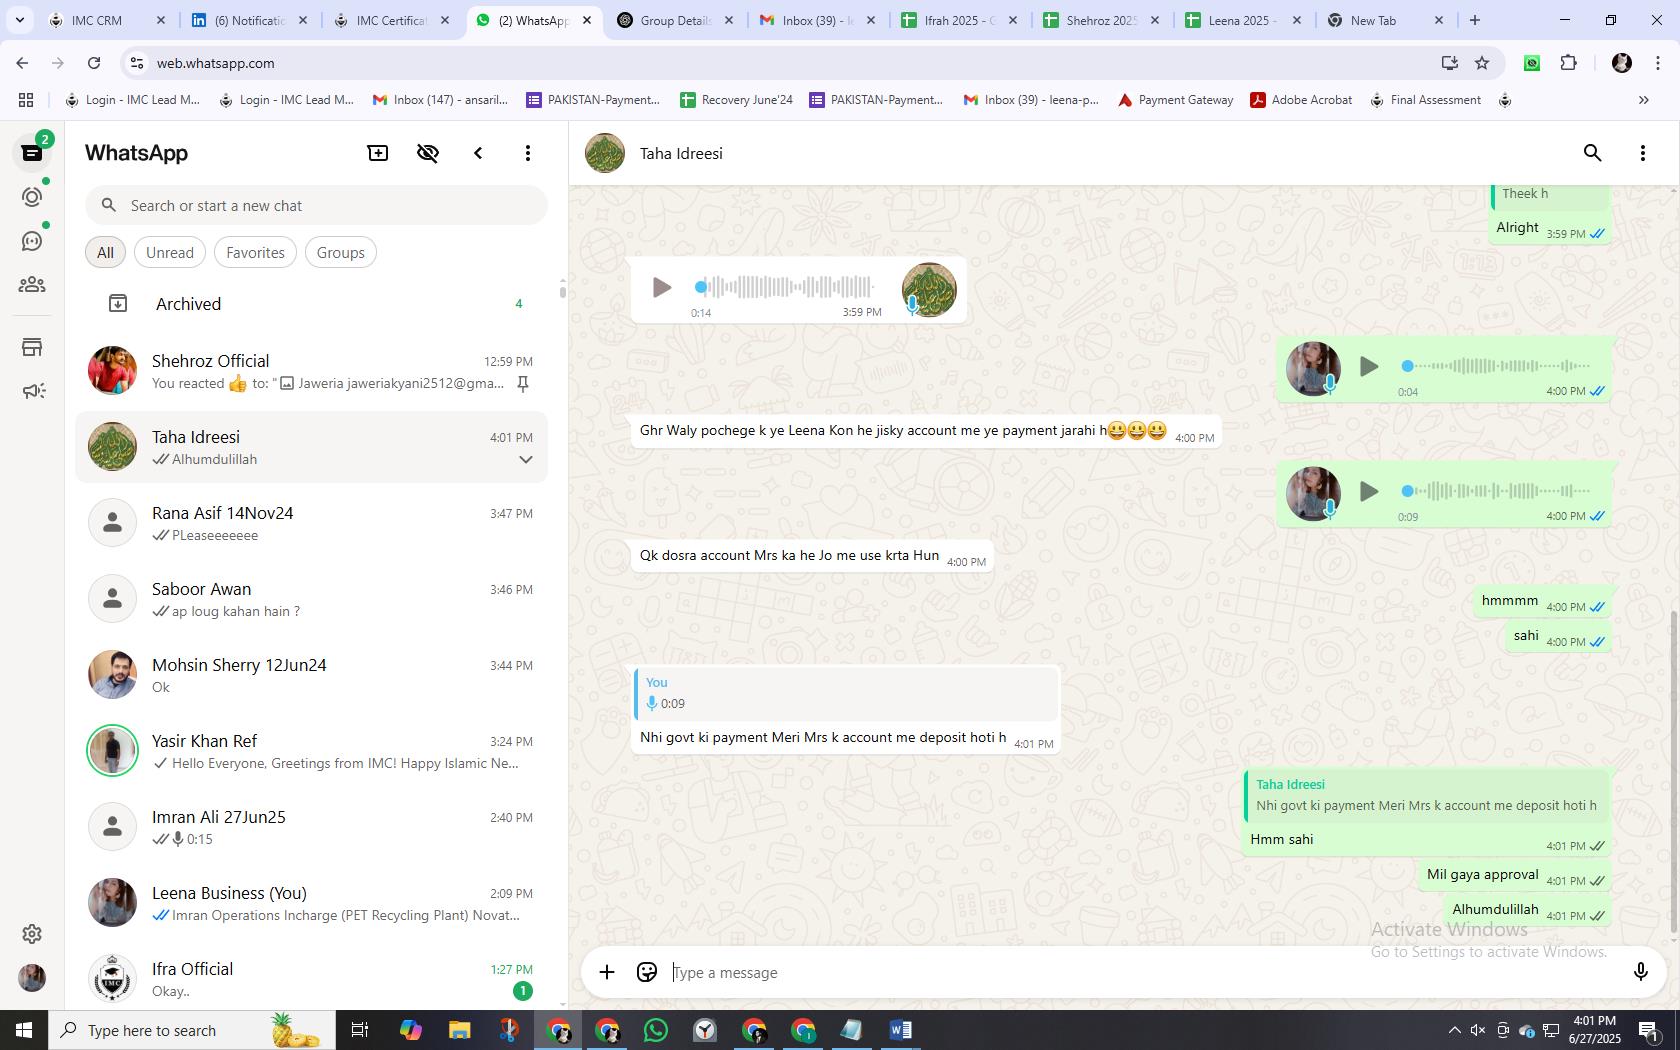Viewport: 1680px width, 1050px height.
Task: Open the browser tab search dropdown
Action: (19, 20)
